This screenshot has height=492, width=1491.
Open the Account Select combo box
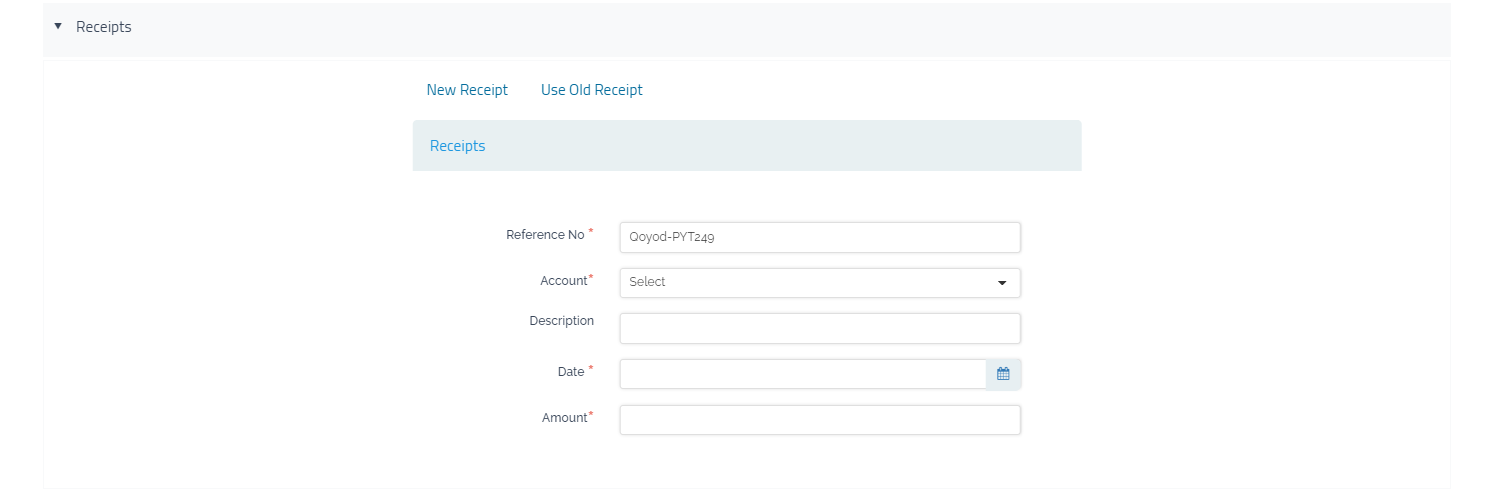coord(810,283)
